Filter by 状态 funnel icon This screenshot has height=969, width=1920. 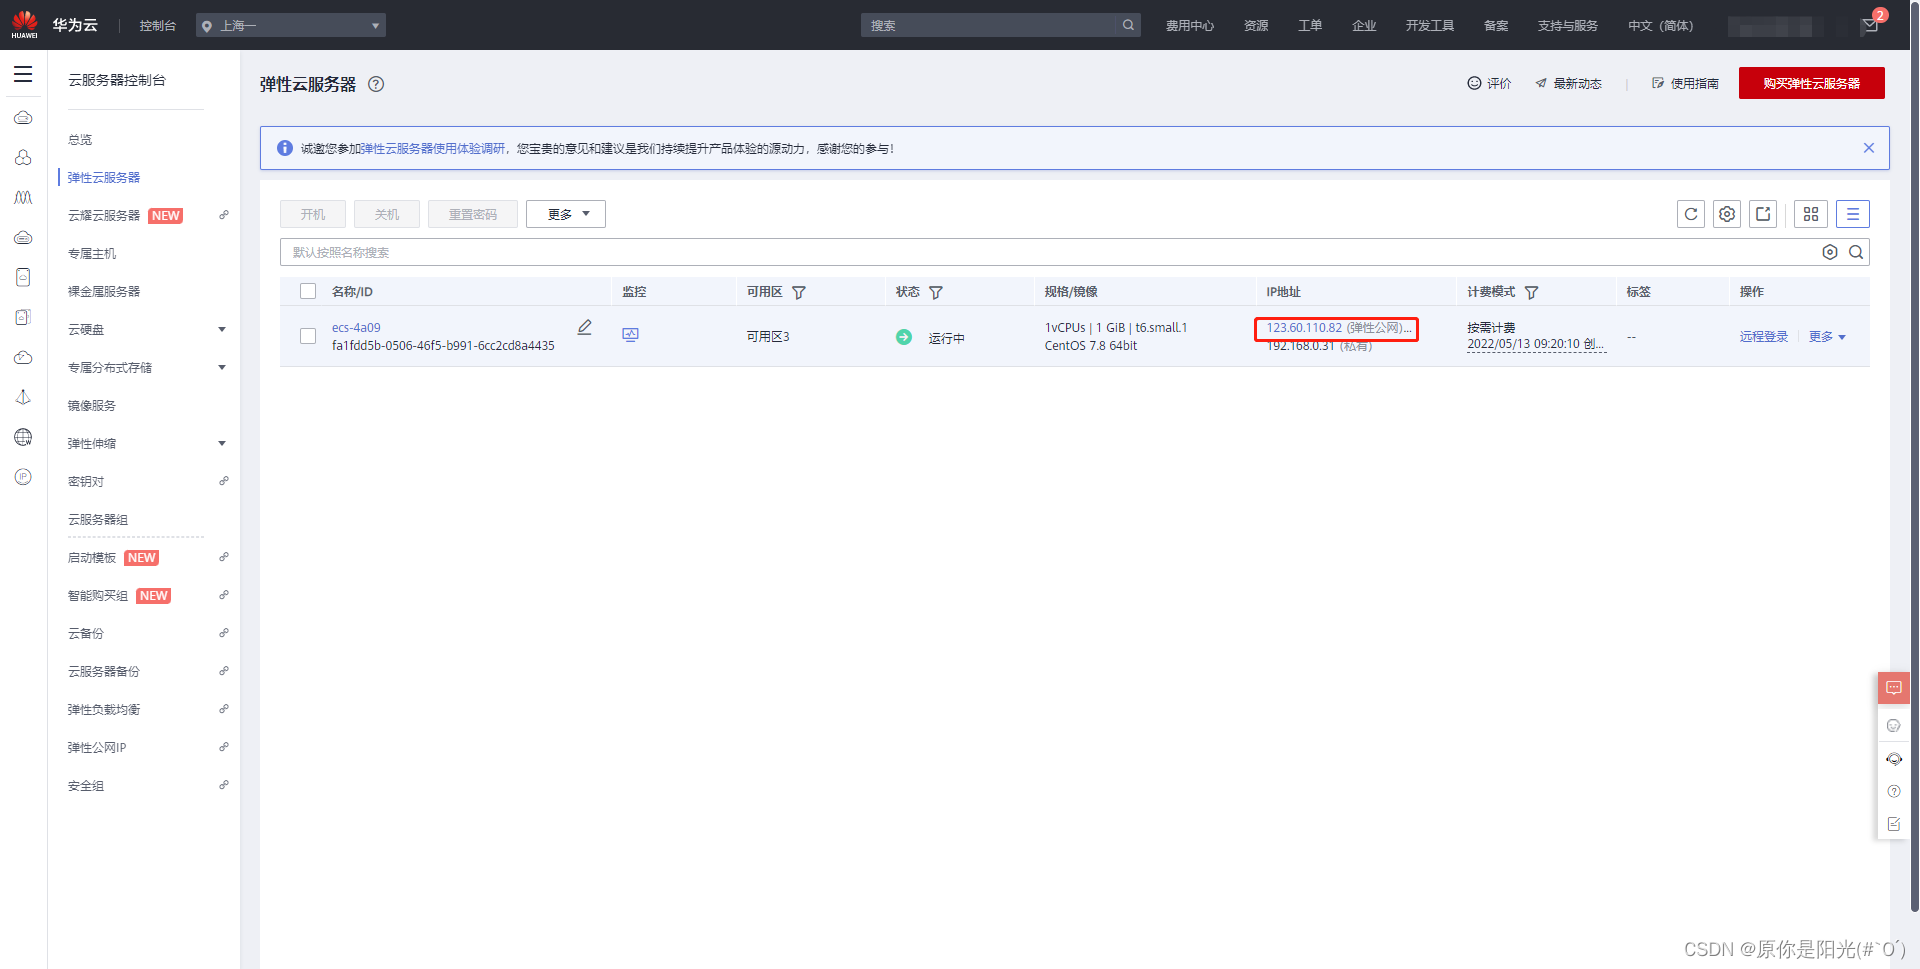pyautogui.click(x=936, y=292)
